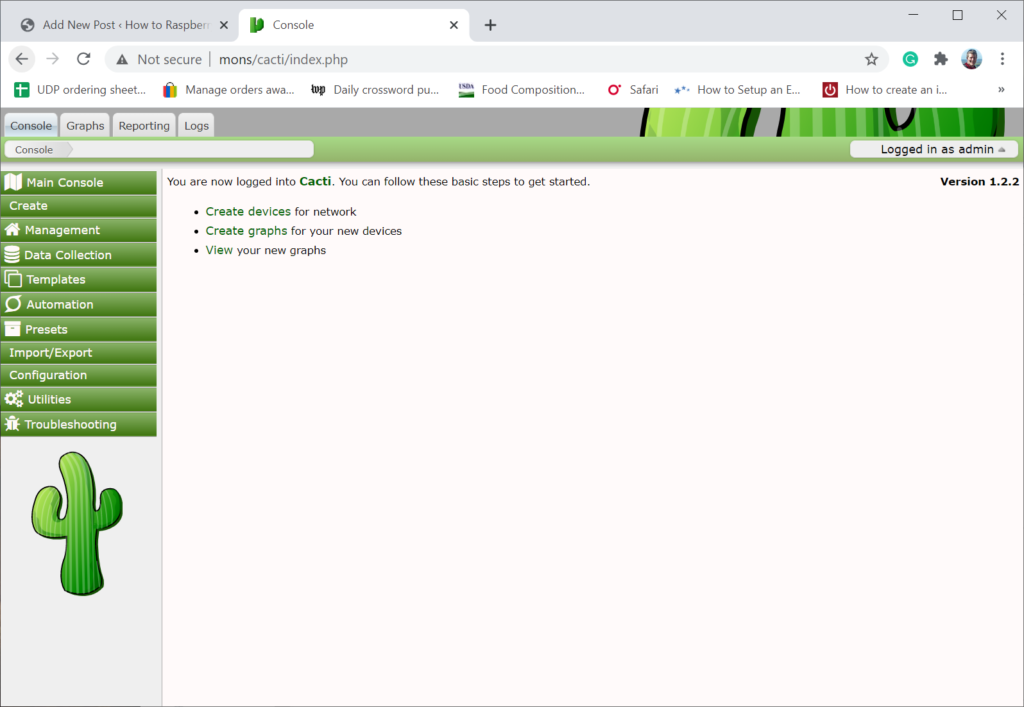The height and width of the screenshot is (707, 1024).
Task: Click the browser forward arrow
Action: tap(53, 59)
